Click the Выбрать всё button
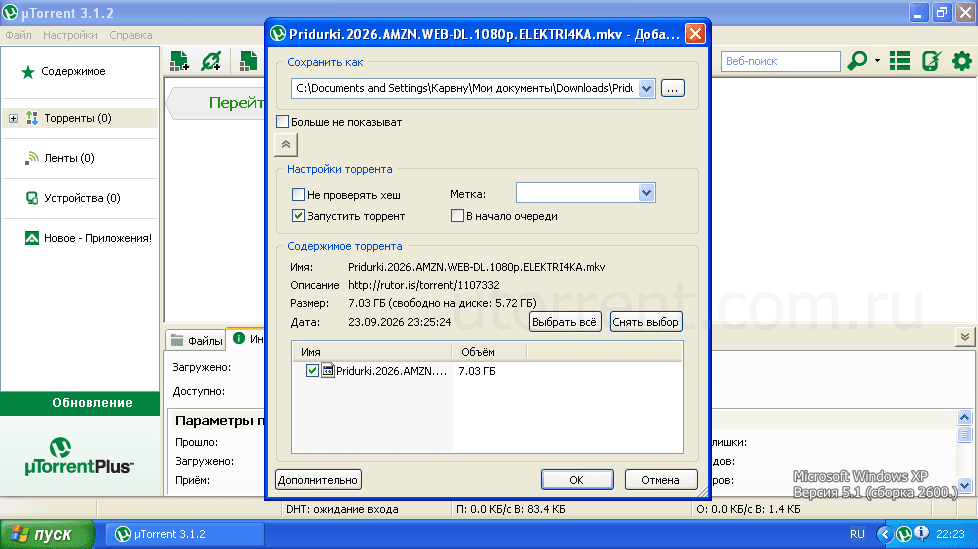This screenshot has height=549, width=978. point(565,322)
